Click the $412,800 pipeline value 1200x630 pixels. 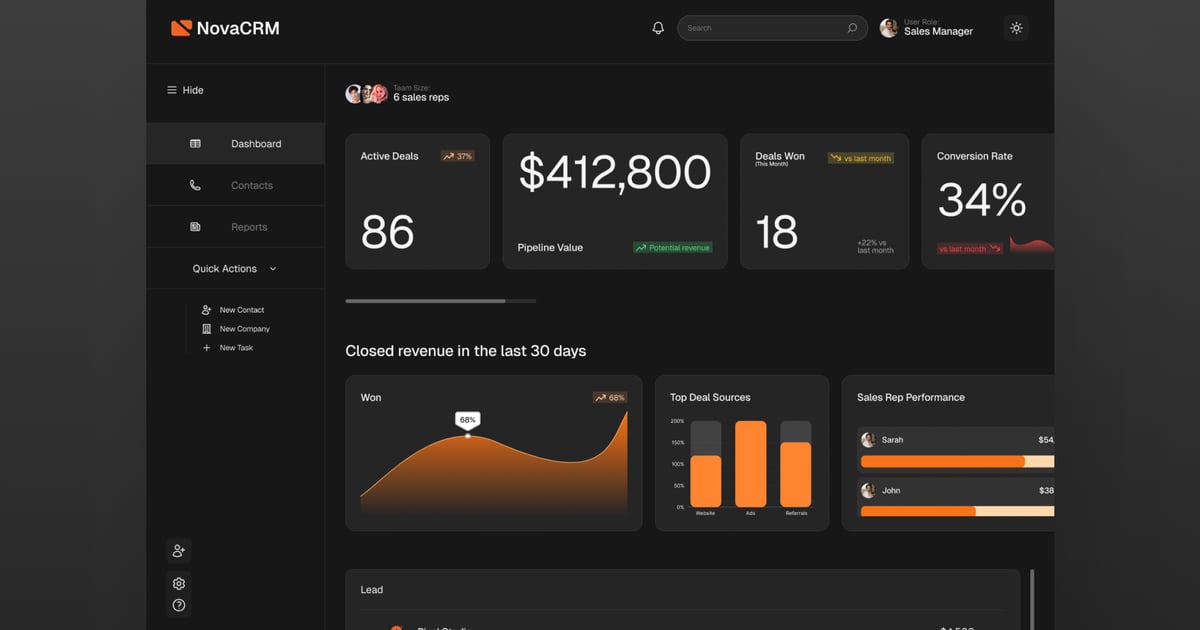pyautogui.click(x=615, y=172)
